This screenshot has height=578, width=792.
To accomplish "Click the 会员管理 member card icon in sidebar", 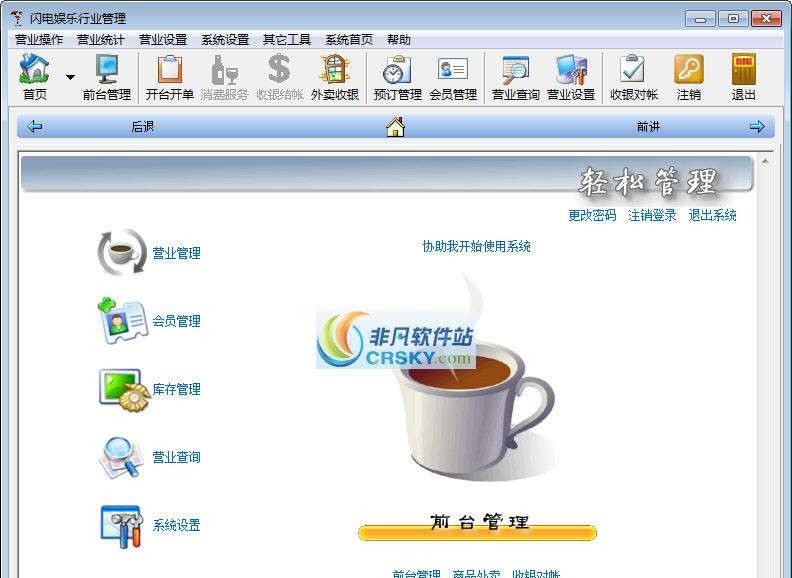I will (x=122, y=320).
